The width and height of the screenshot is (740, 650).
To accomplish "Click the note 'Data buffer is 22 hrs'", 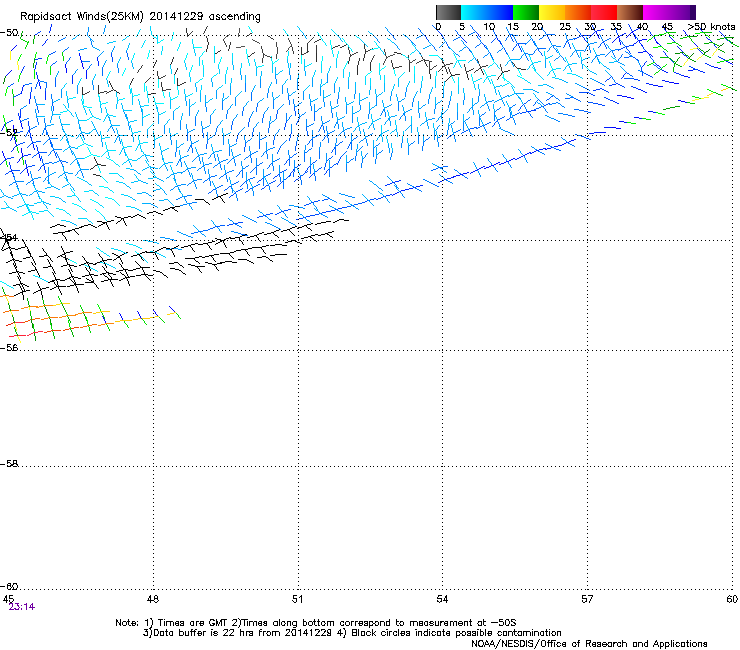I will pos(202,633).
